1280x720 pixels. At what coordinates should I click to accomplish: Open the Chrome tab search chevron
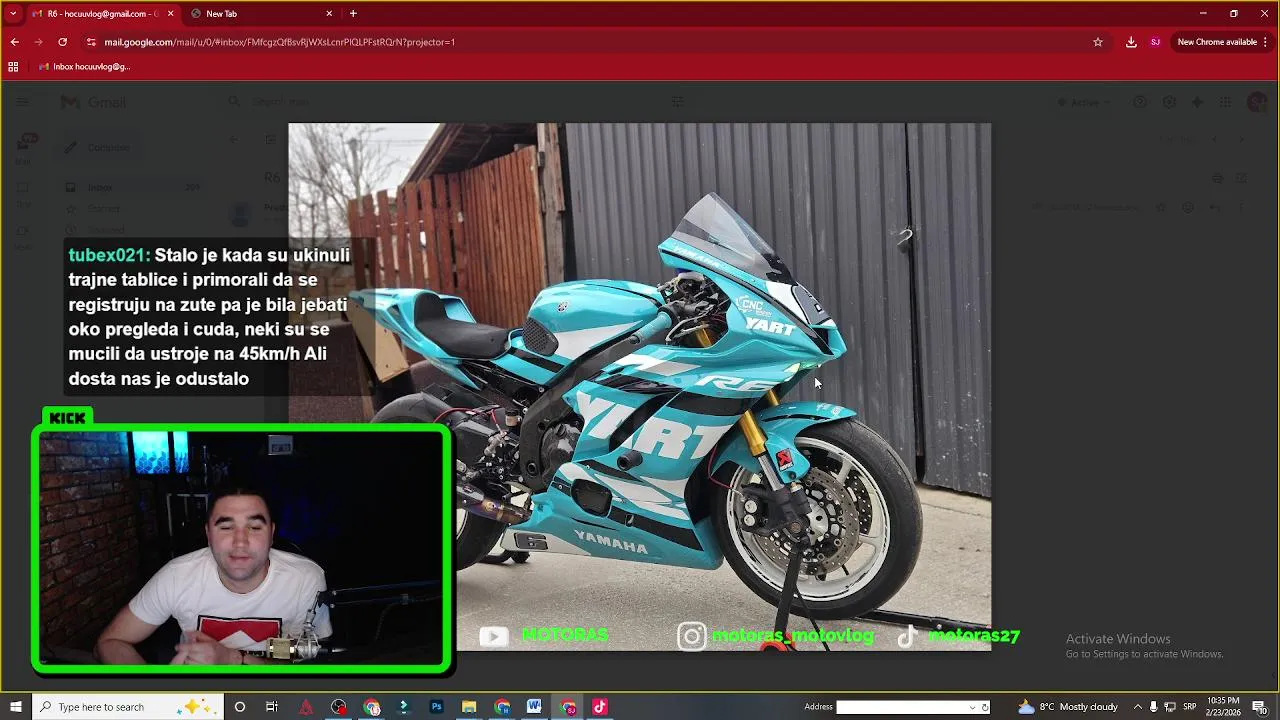click(x=13, y=13)
